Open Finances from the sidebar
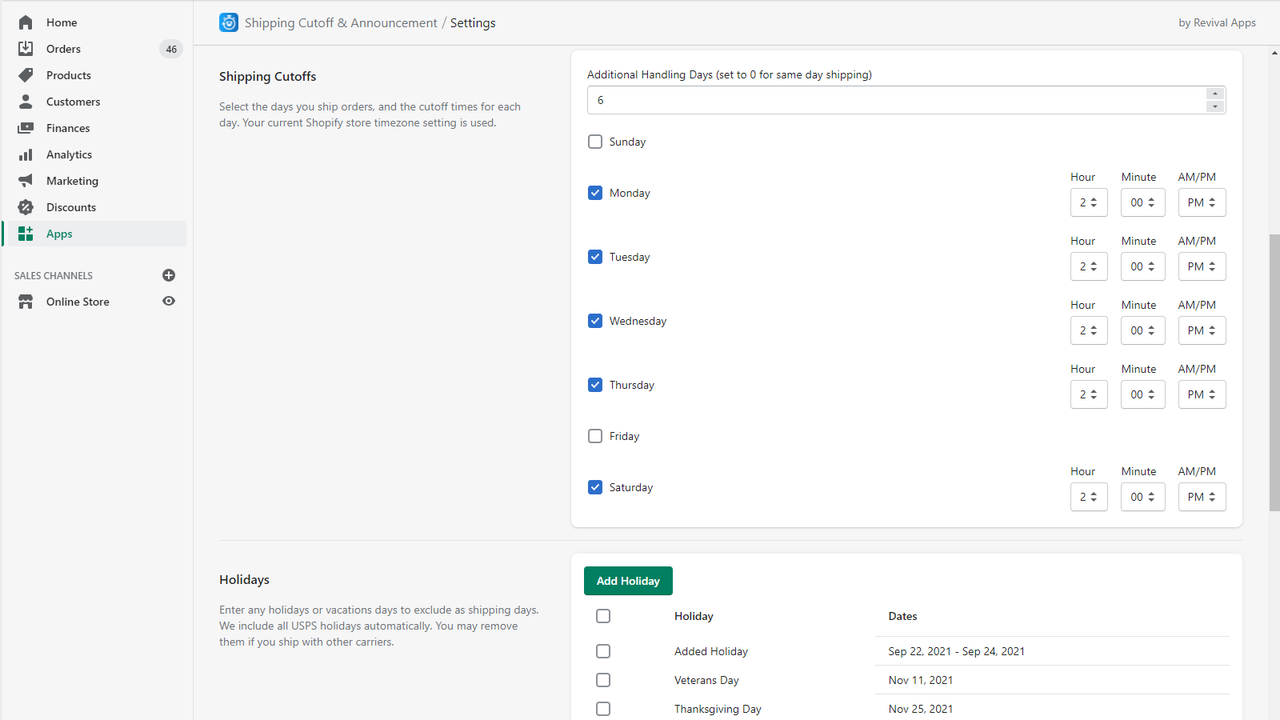 [24, 128]
